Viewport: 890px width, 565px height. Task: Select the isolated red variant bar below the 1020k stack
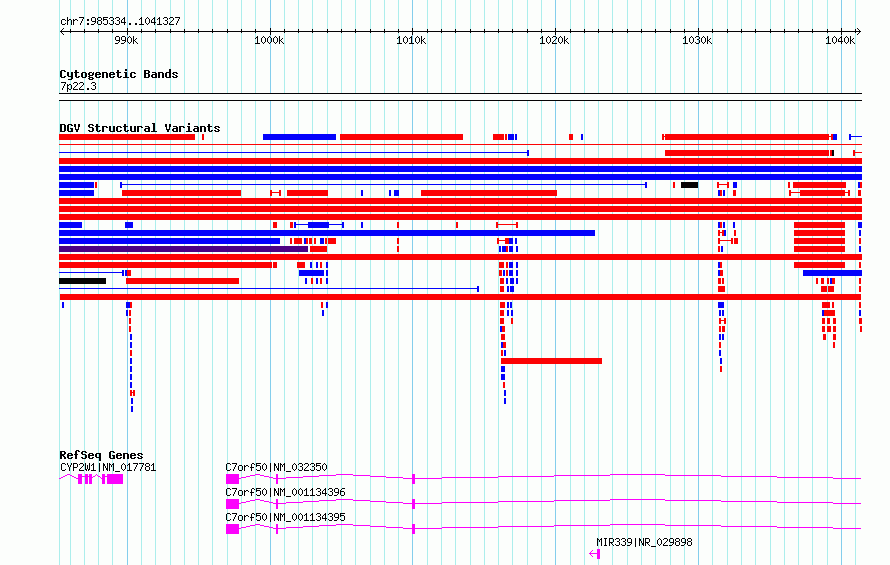[x=551, y=361]
